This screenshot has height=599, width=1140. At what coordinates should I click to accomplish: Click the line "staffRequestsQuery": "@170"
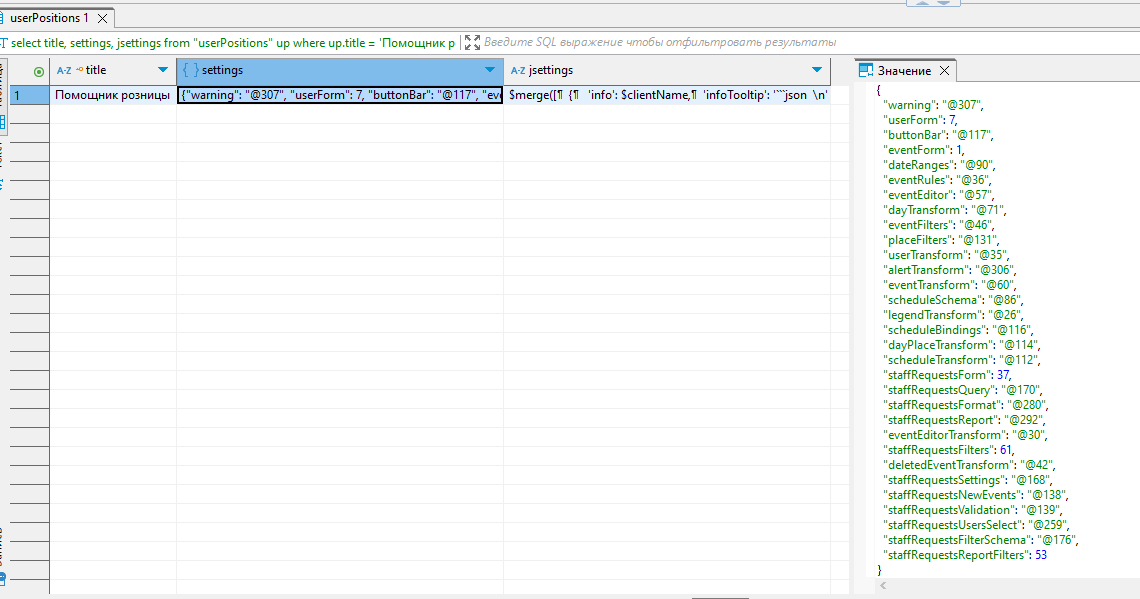963,390
